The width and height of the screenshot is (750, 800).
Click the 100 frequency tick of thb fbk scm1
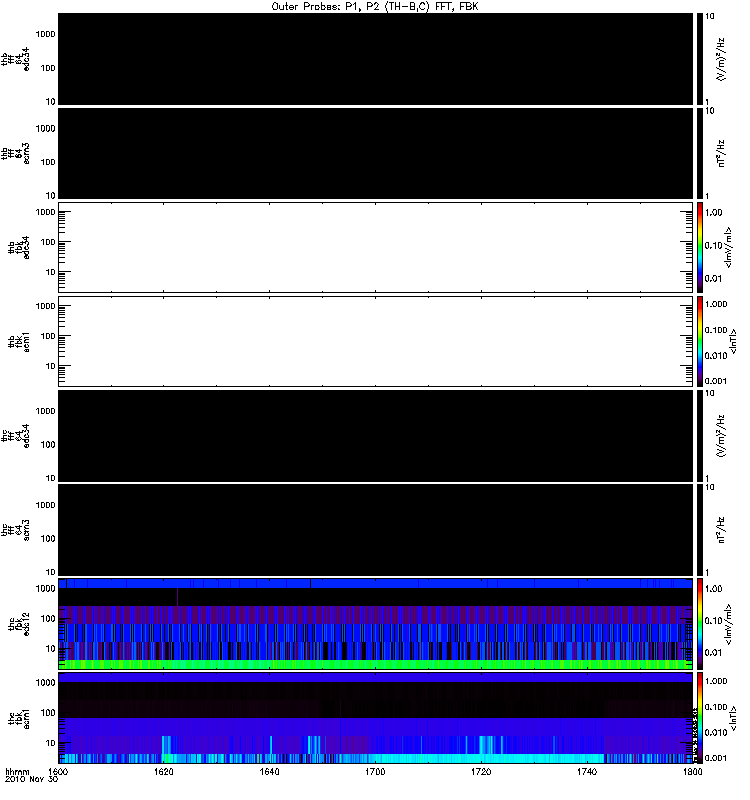pos(48,336)
